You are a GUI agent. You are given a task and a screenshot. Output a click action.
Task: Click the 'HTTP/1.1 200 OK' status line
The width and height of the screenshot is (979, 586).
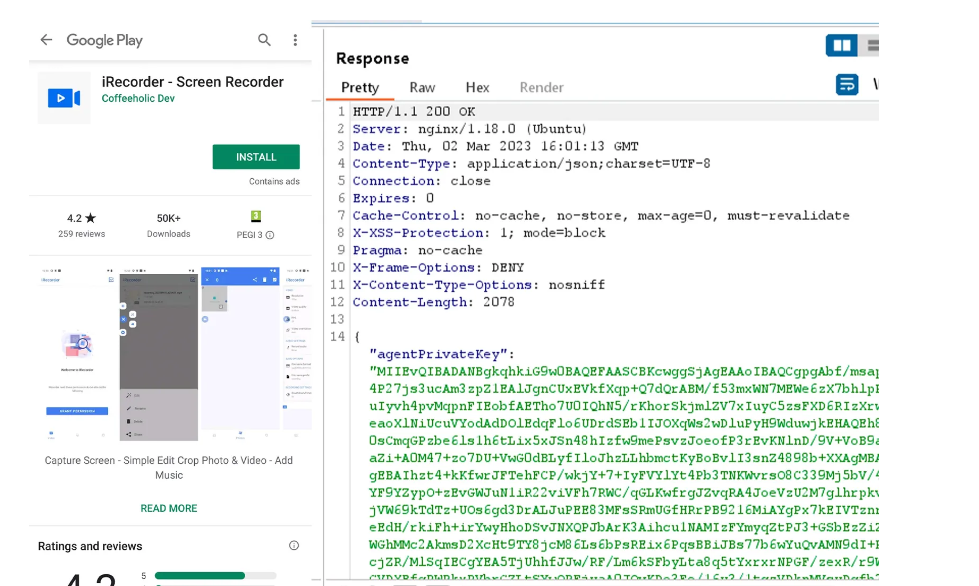(x=414, y=112)
